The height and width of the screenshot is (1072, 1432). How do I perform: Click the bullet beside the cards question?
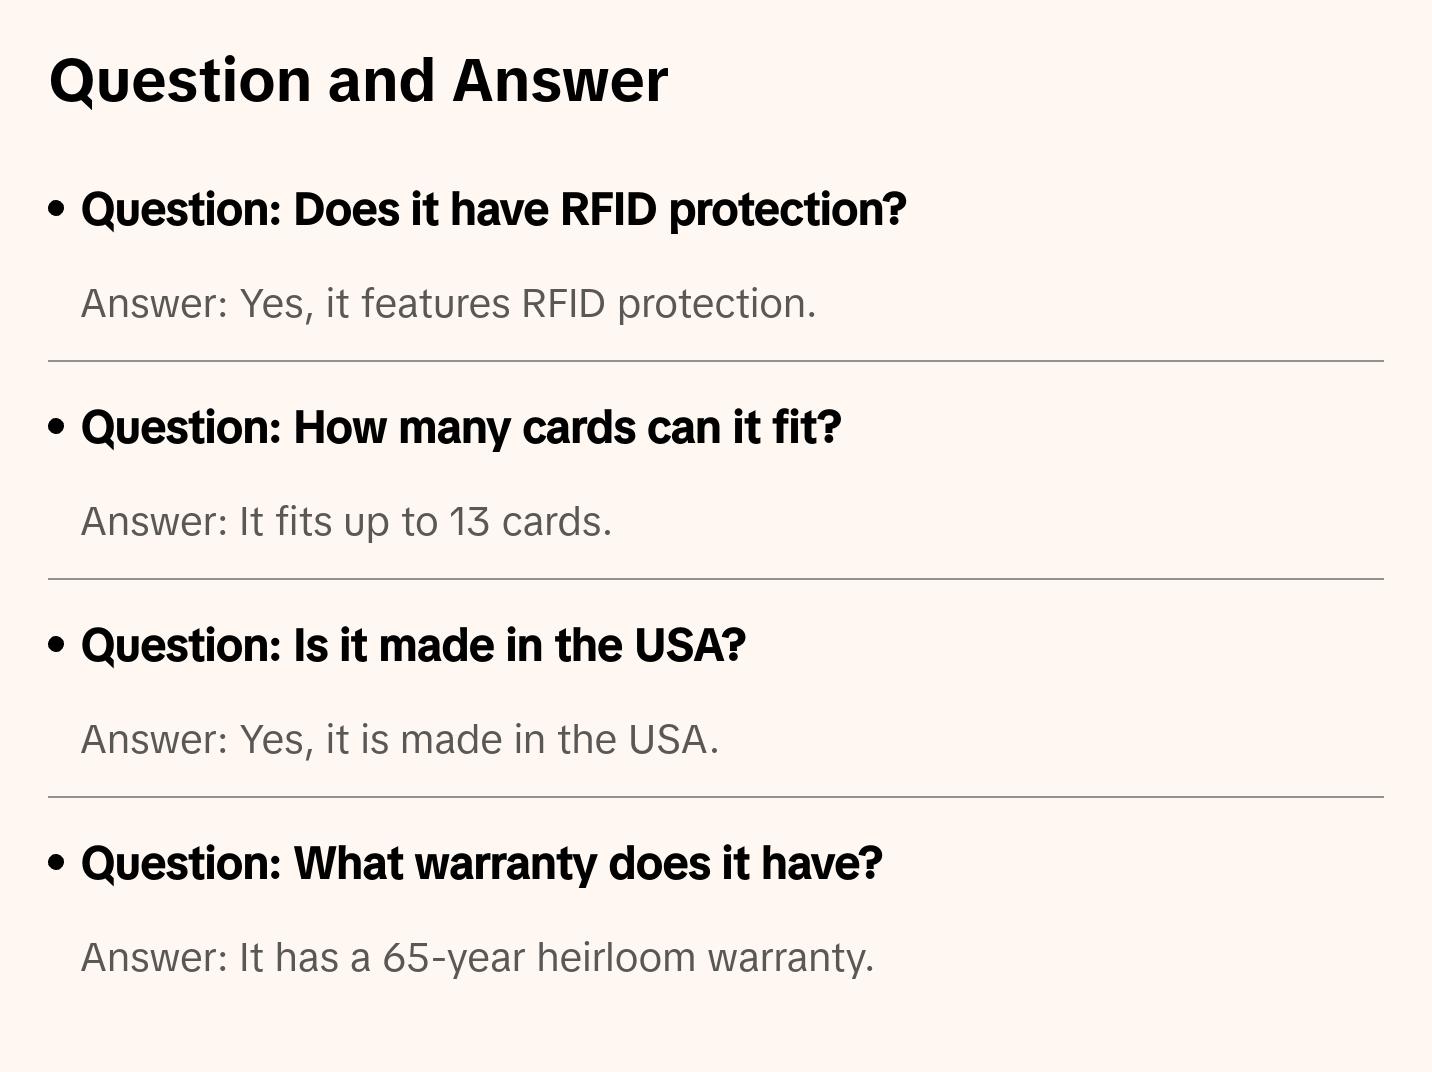[x=57, y=427]
